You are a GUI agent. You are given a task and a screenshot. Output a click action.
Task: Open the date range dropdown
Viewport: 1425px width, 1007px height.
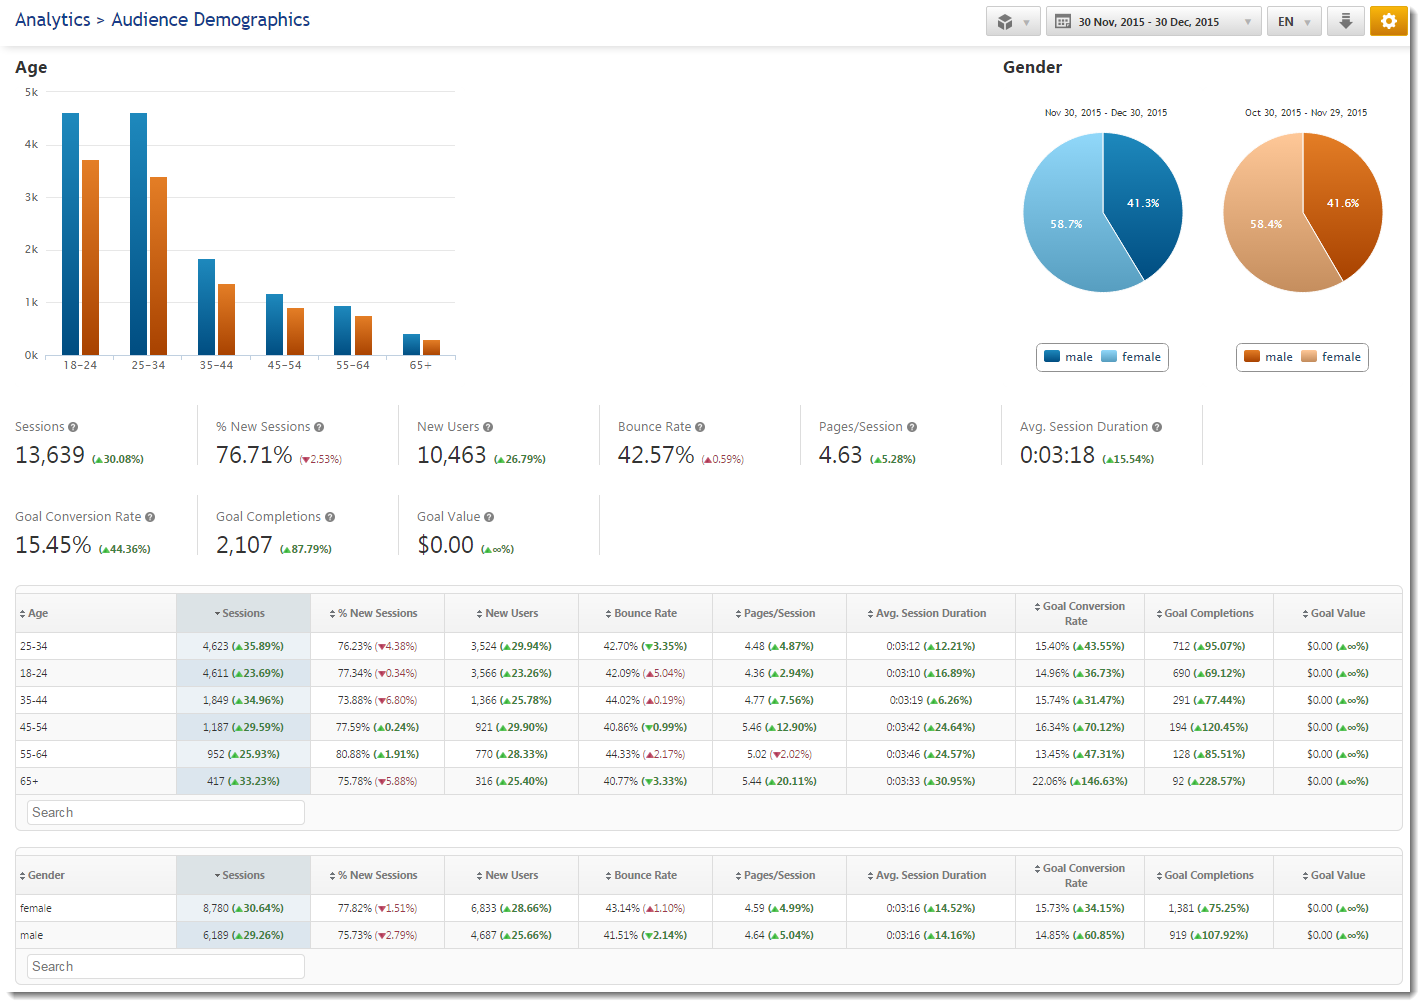click(1153, 21)
